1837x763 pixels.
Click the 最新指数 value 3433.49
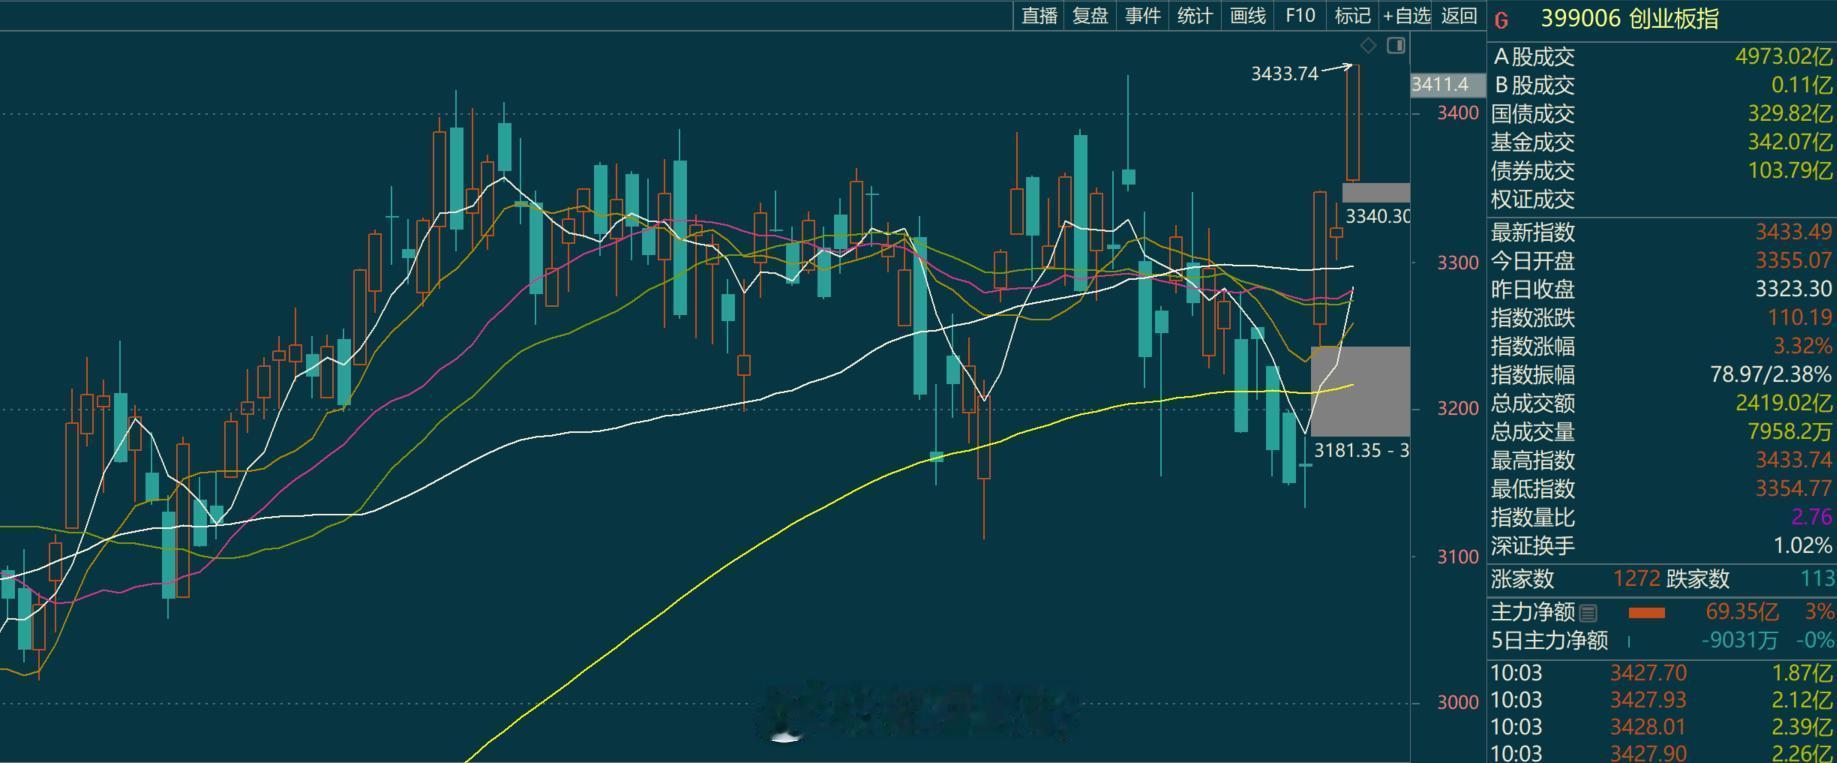[1794, 233]
